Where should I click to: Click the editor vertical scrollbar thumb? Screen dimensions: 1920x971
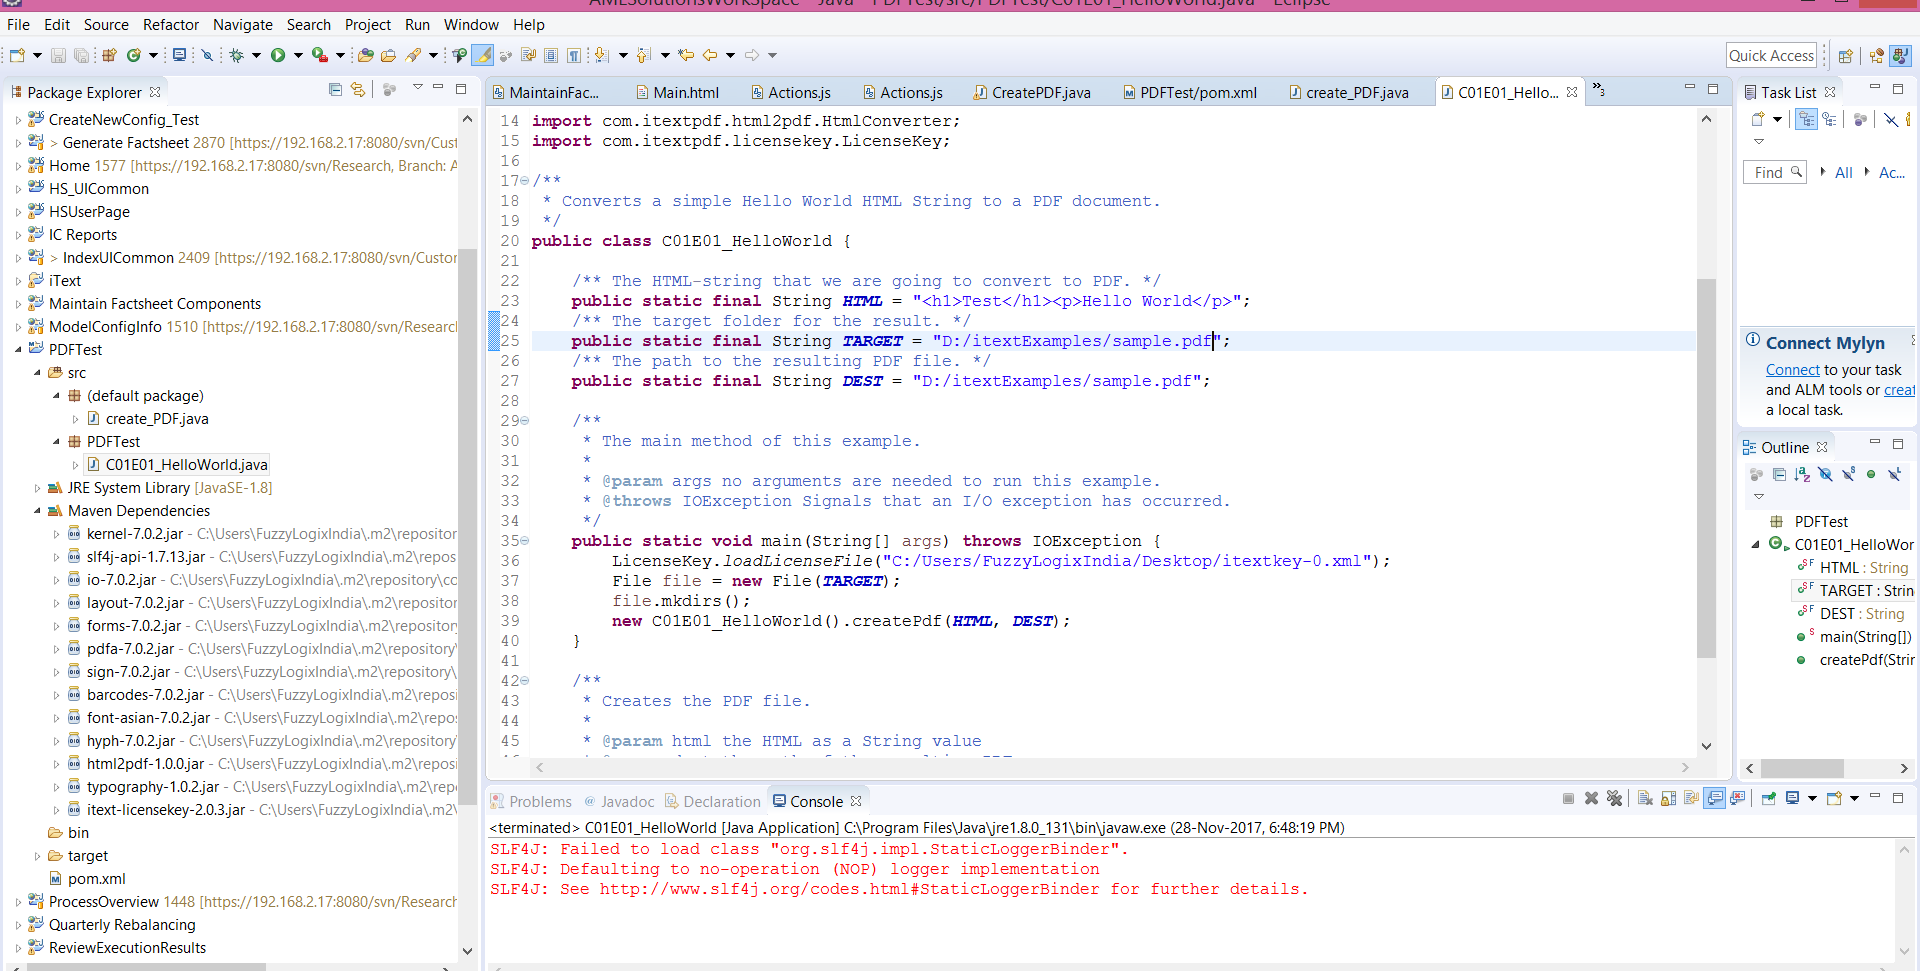(1706, 468)
